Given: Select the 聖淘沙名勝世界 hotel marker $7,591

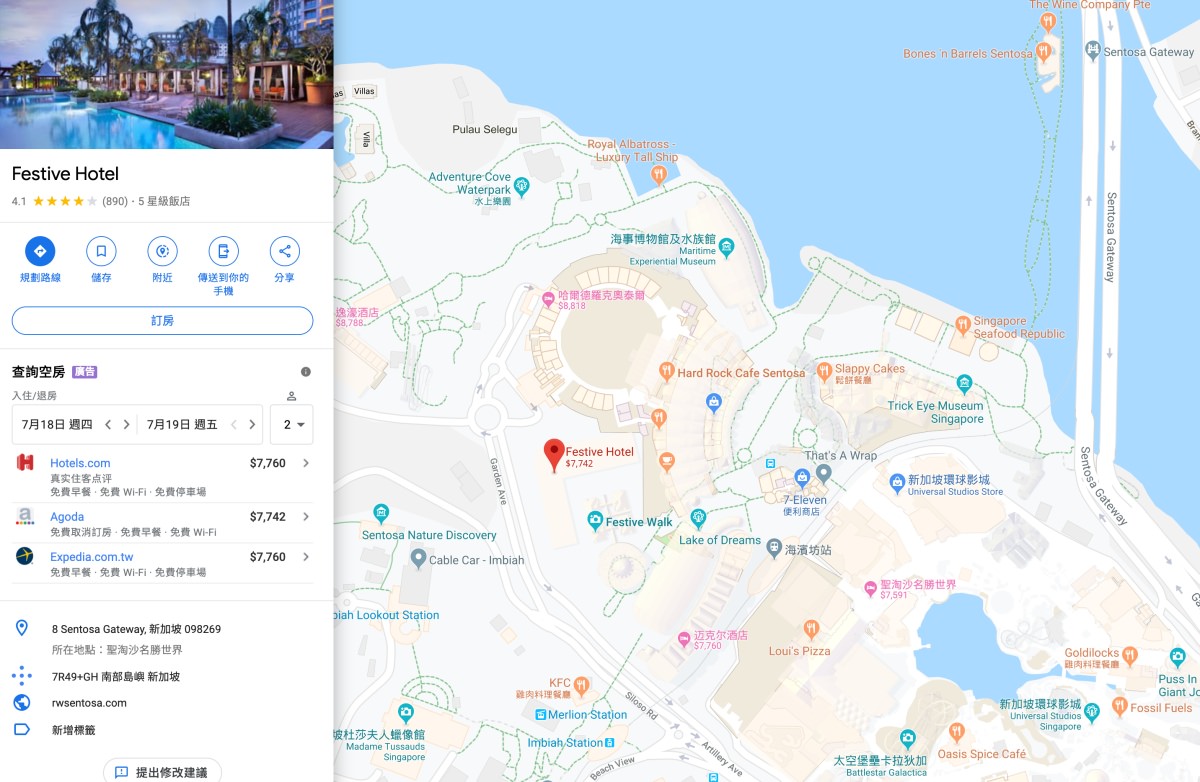Looking at the screenshot, I should coord(870,589).
